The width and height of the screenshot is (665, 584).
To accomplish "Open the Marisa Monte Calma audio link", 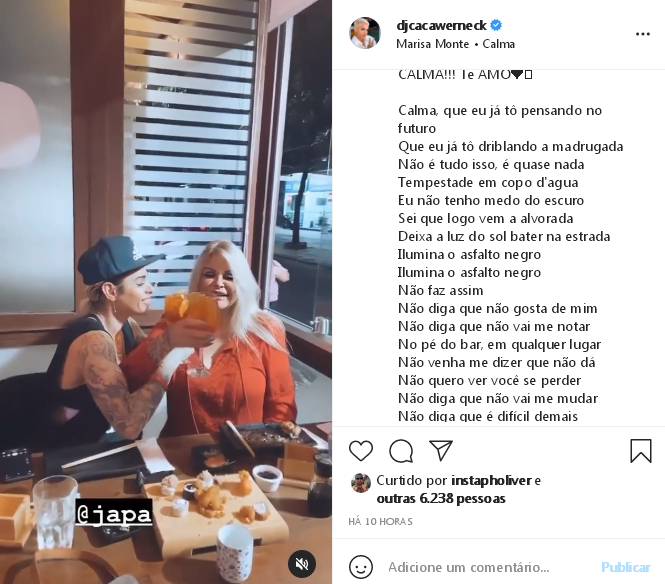I will coord(455,44).
